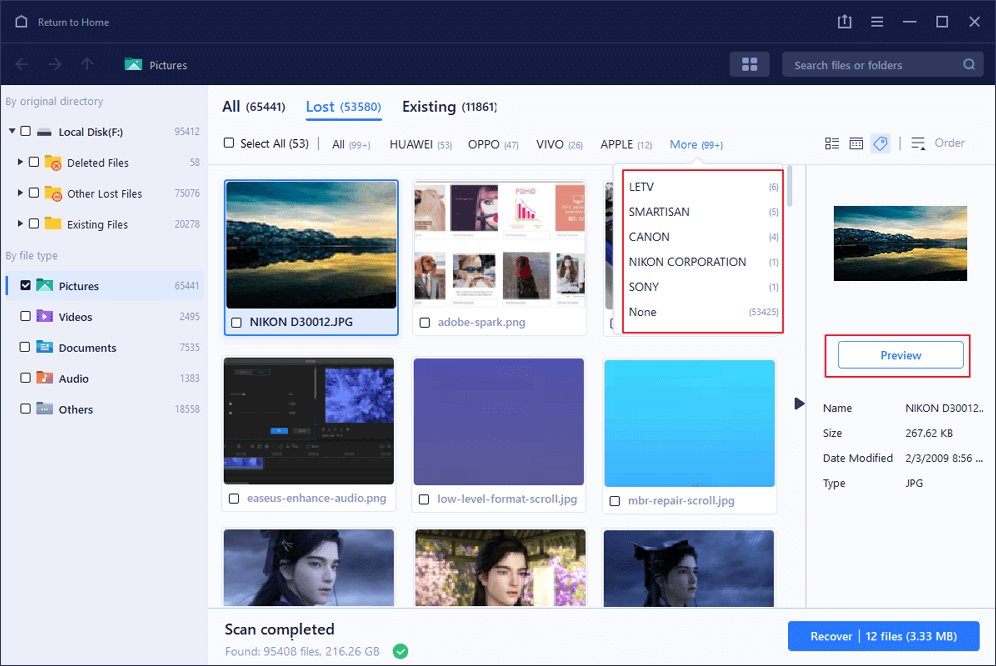Click the tag filter icon
Image resolution: width=996 pixels, height=666 pixels.
(880, 144)
